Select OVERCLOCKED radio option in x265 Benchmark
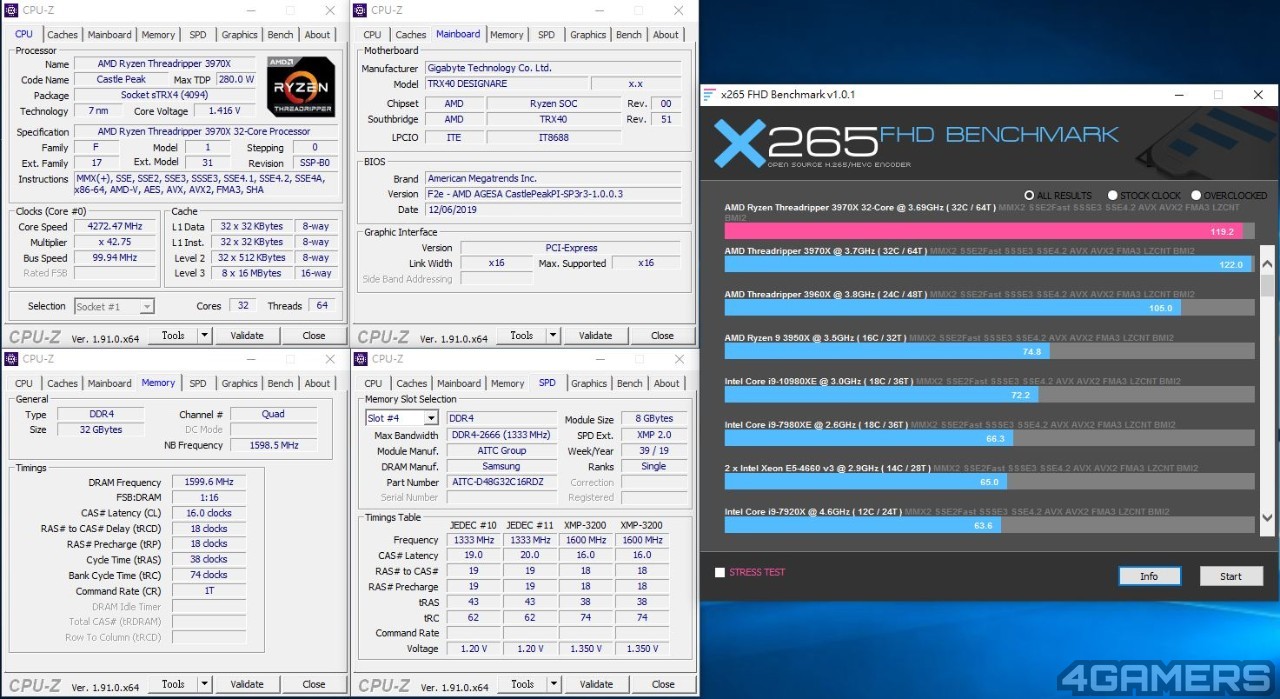The image size is (1280, 699). pos(1196,195)
